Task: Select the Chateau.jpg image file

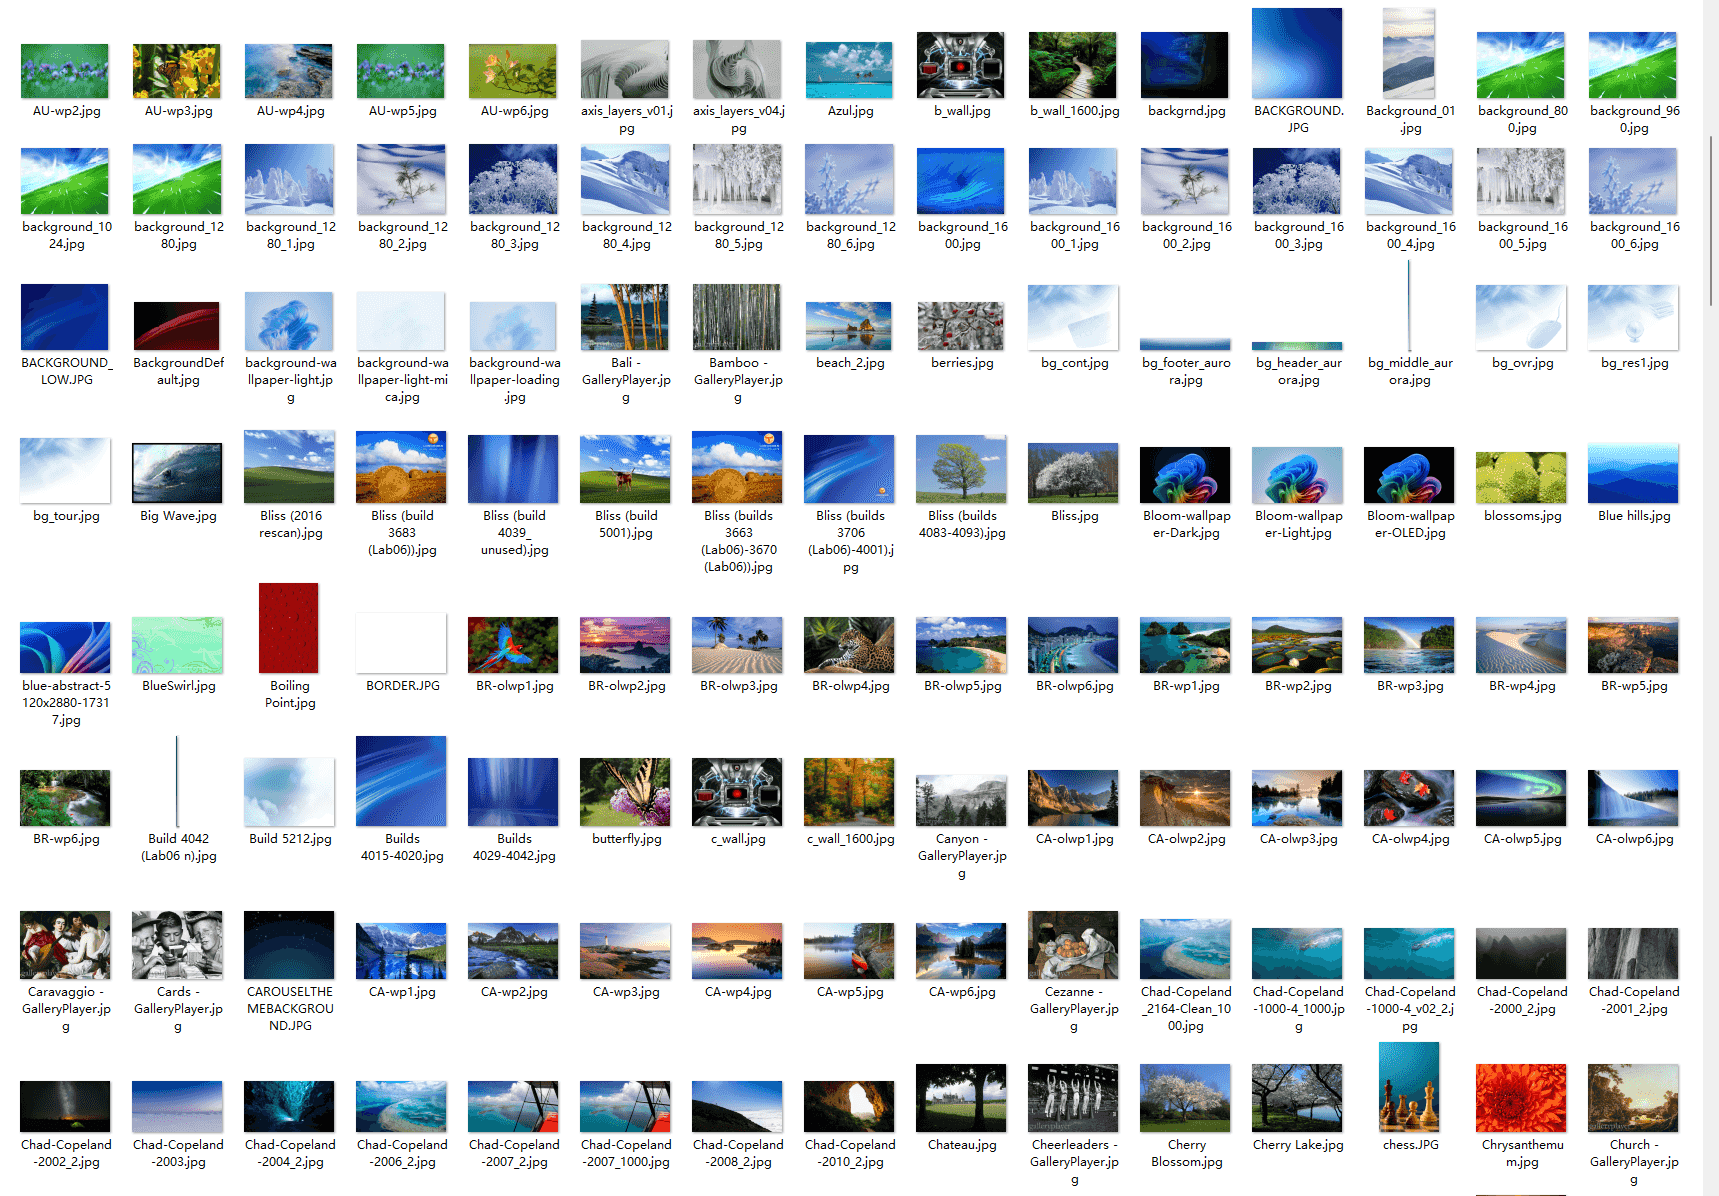Action: point(961,1098)
